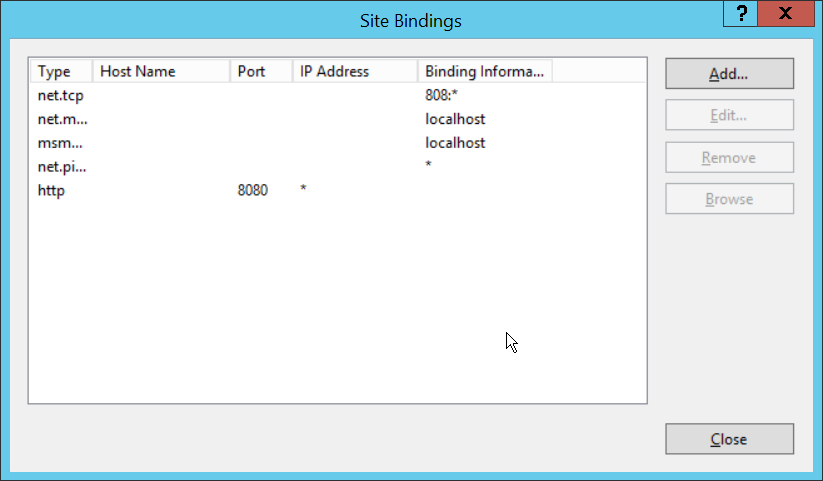The image size is (823, 481).
Task: Click the Close button at bottom
Action: pos(729,439)
